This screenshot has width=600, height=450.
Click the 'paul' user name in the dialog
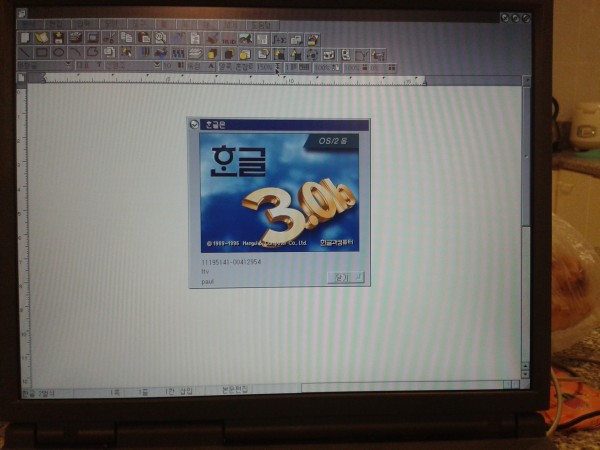207,281
